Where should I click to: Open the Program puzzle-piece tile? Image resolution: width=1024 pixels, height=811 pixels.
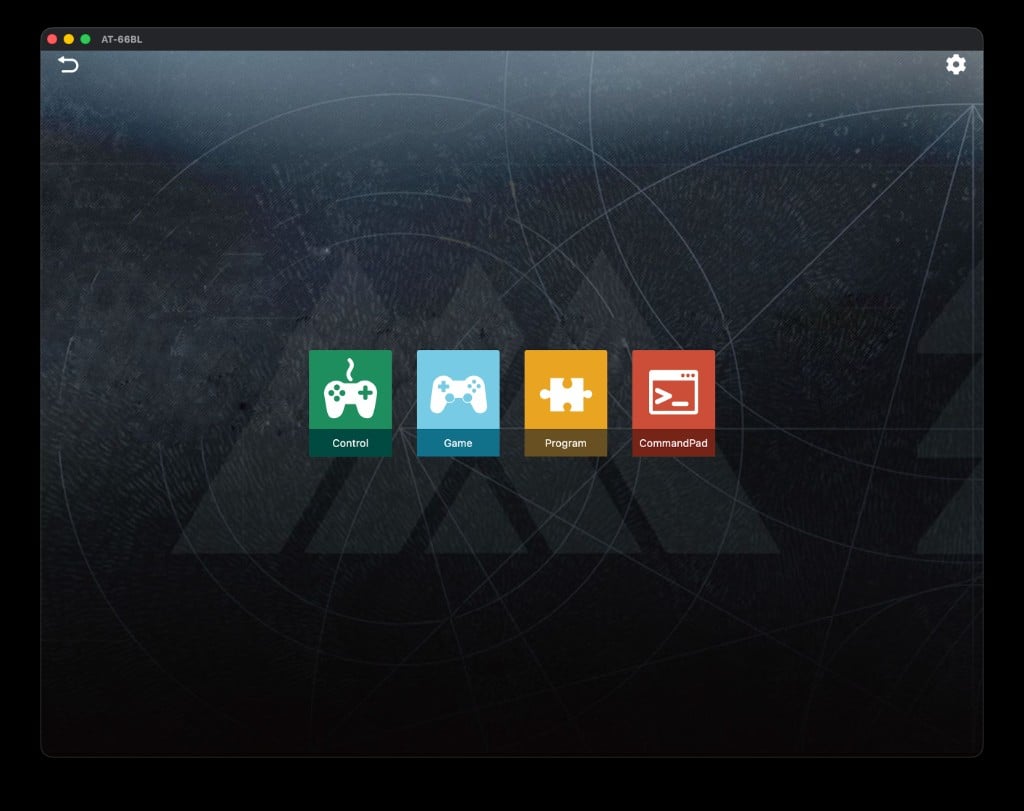coord(566,403)
